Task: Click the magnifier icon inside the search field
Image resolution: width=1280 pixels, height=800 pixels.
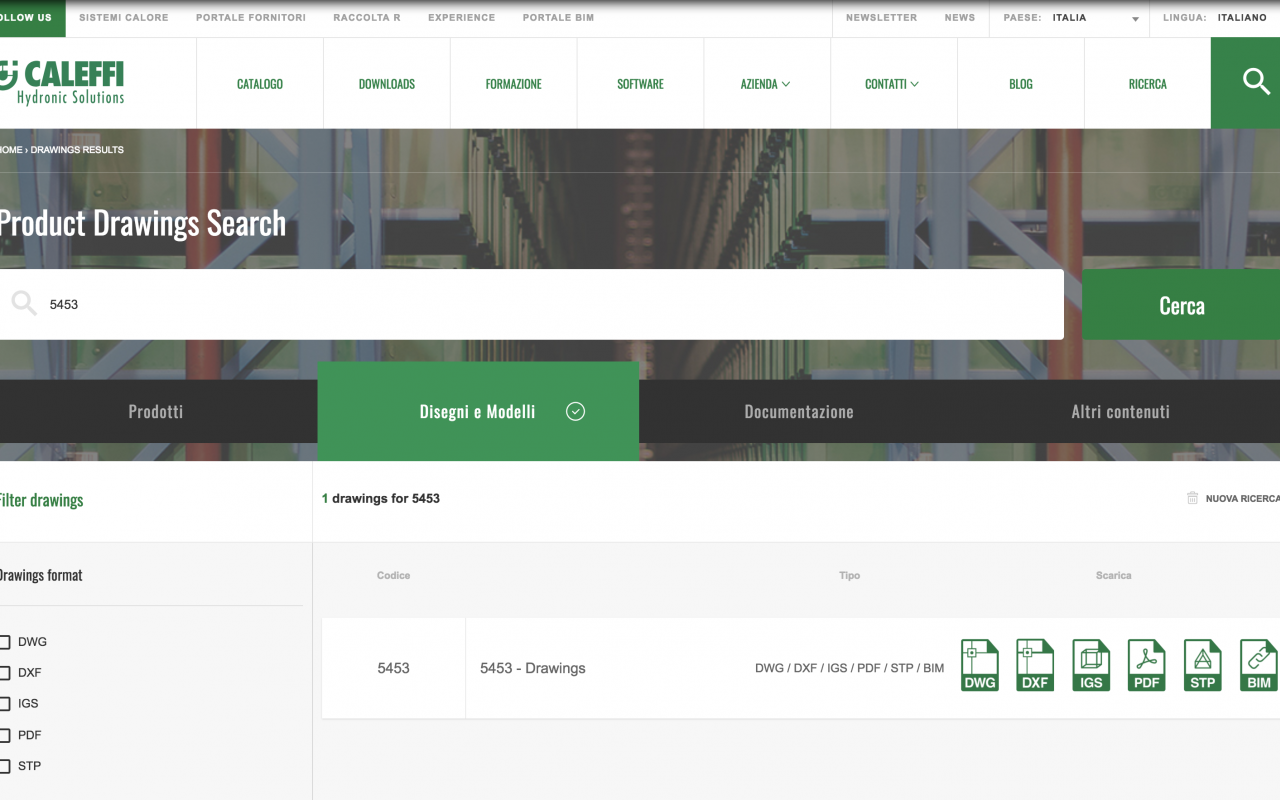Action: point(24,303)
